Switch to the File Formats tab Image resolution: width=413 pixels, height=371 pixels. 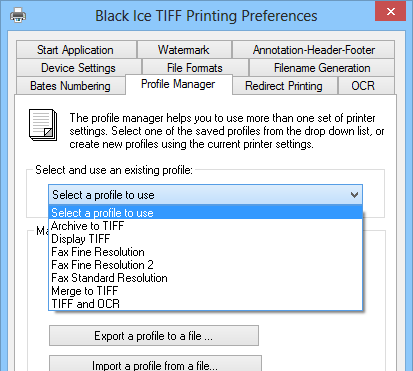(195, 68)
